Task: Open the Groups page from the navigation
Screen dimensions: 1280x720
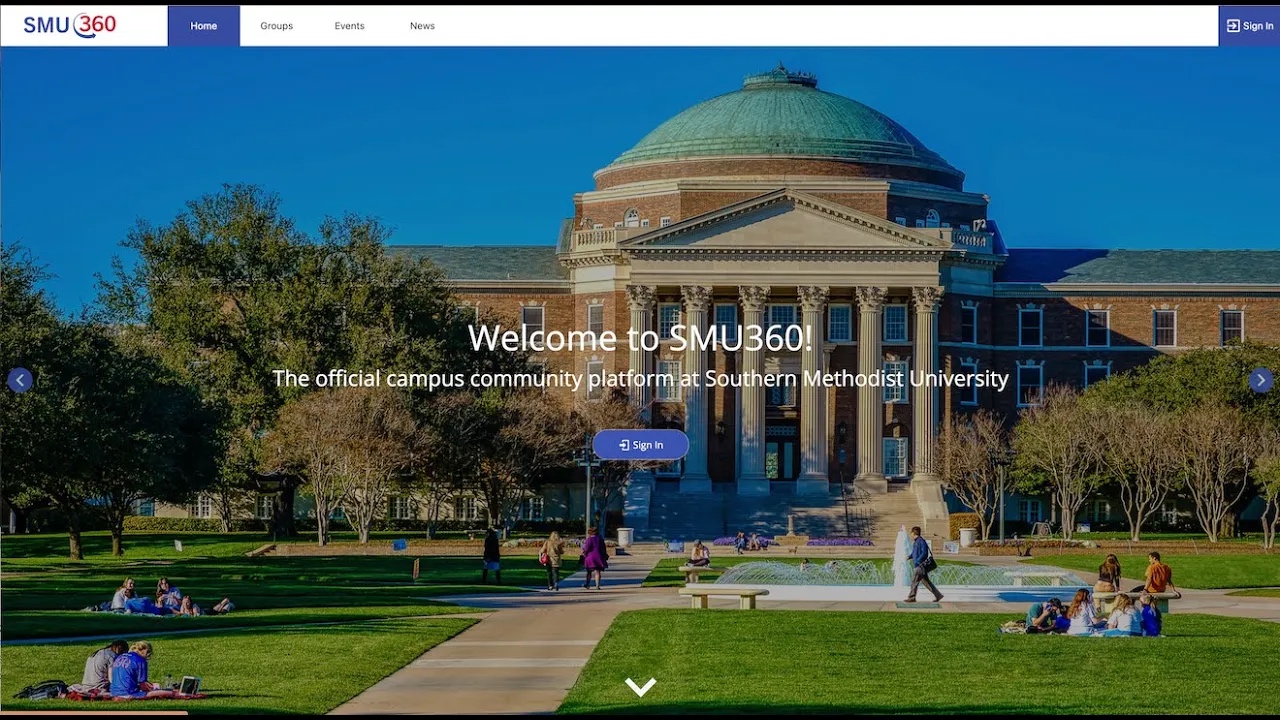Action: click(276, 25)
